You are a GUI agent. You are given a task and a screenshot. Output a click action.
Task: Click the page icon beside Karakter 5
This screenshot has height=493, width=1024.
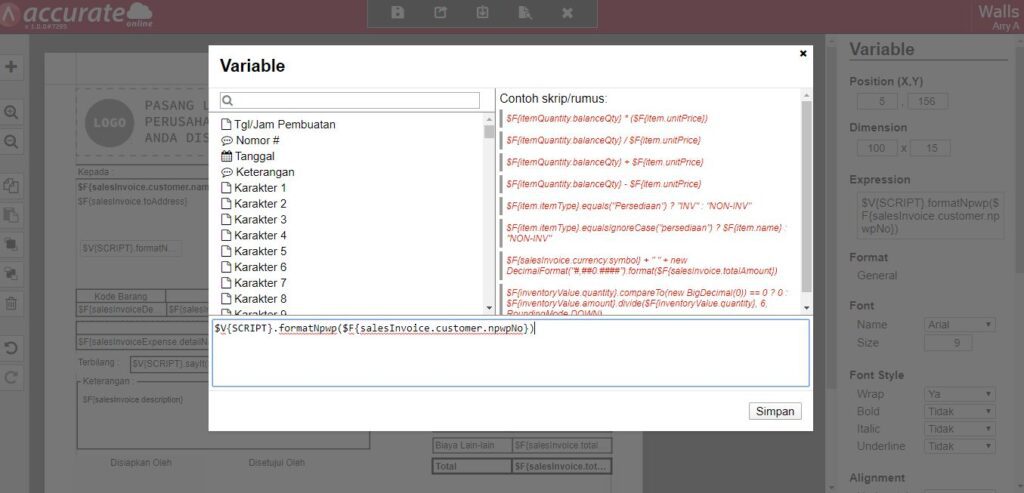pos(227,251)
